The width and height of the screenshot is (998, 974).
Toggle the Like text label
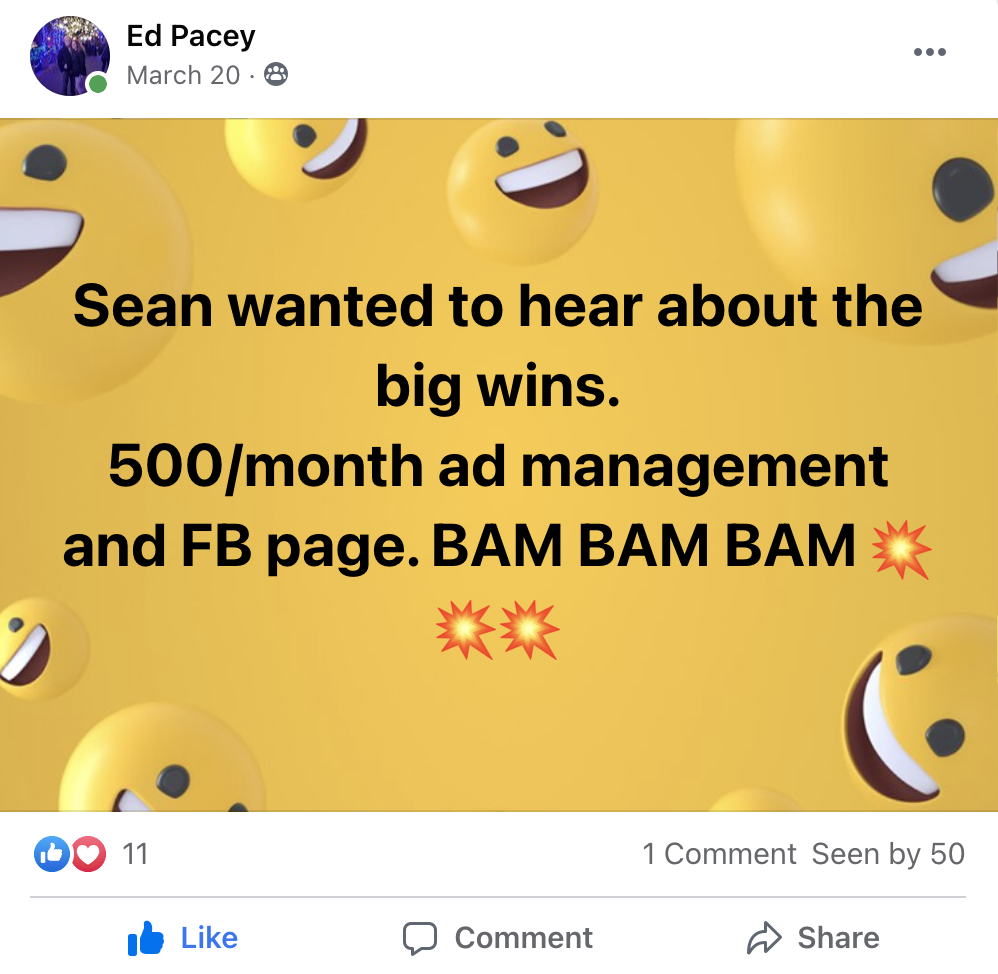pos(209,938)
